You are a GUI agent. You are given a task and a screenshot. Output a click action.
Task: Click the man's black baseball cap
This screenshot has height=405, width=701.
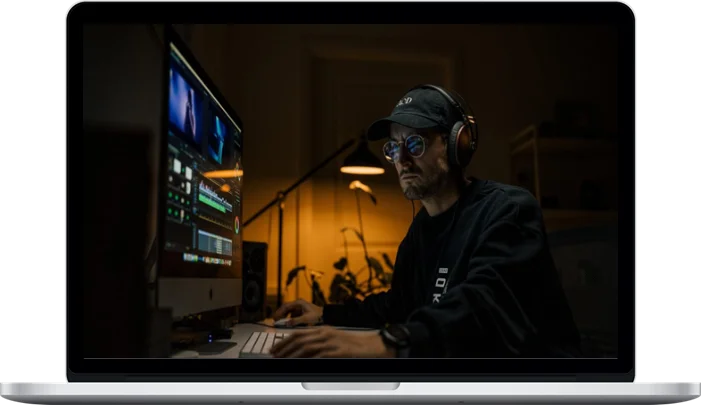click(x=412, y=111)
